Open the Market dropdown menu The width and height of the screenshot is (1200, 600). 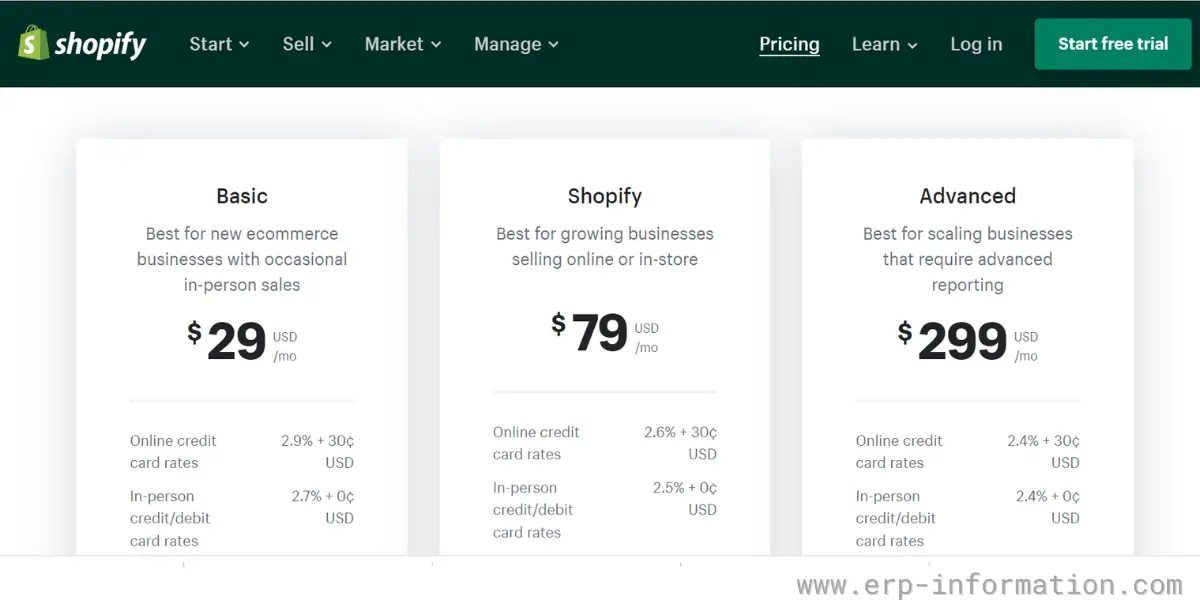point(403,44)
